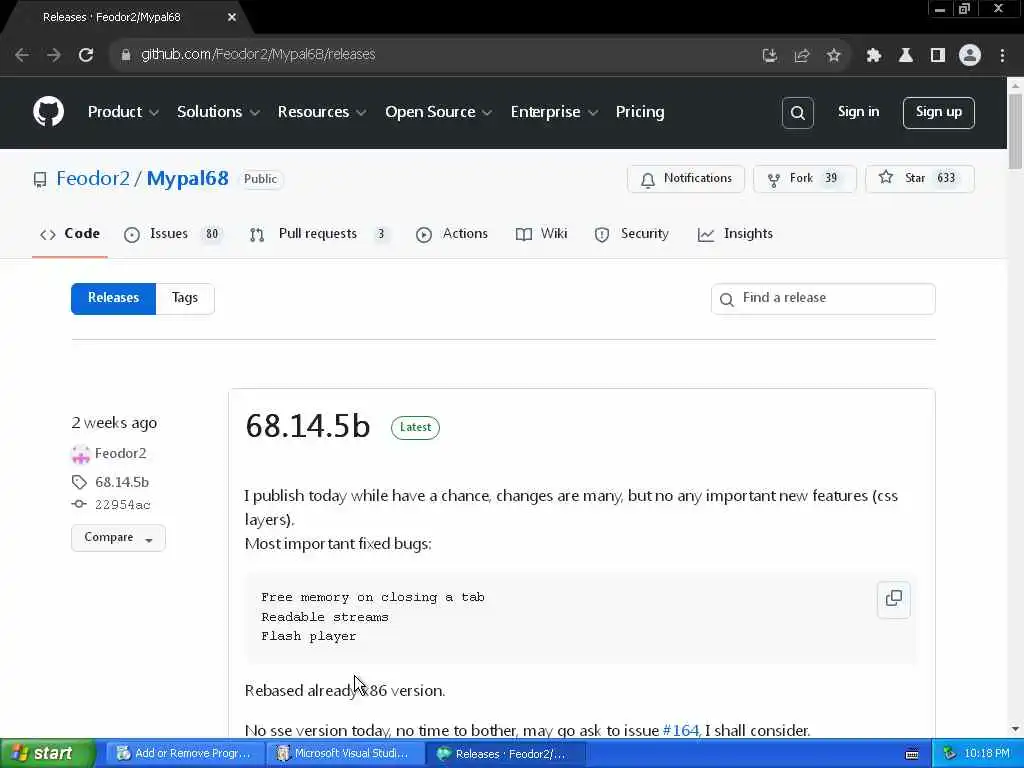Click the commit icon beside 22954ac
The image size is (1024, 768).
pos(79,504)
